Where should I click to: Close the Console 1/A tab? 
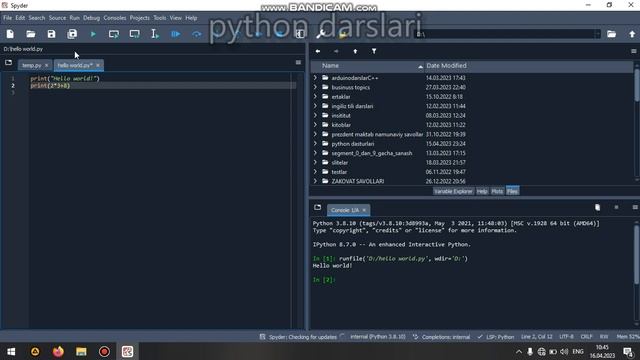(364, 210)
